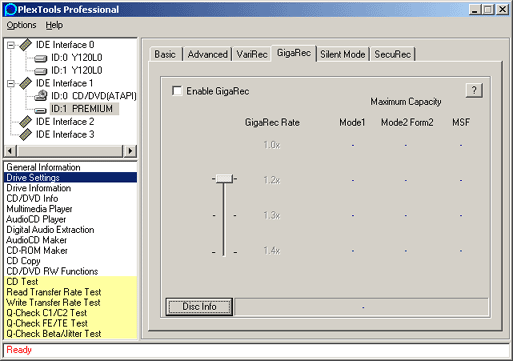Image resolution: width=513 pixels, height=361 pixels.
Task: Open CD Test in the yellow list
Action: tap(70, 282)
